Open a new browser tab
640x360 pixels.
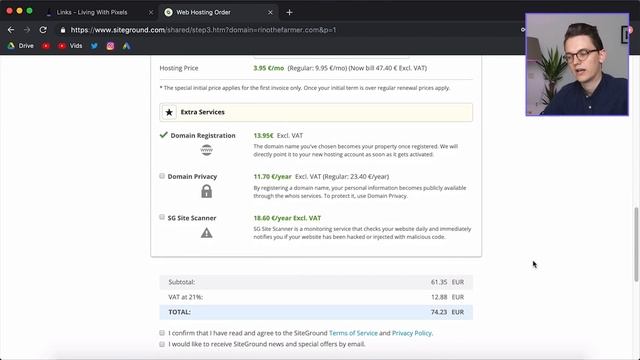click(289, 12)
